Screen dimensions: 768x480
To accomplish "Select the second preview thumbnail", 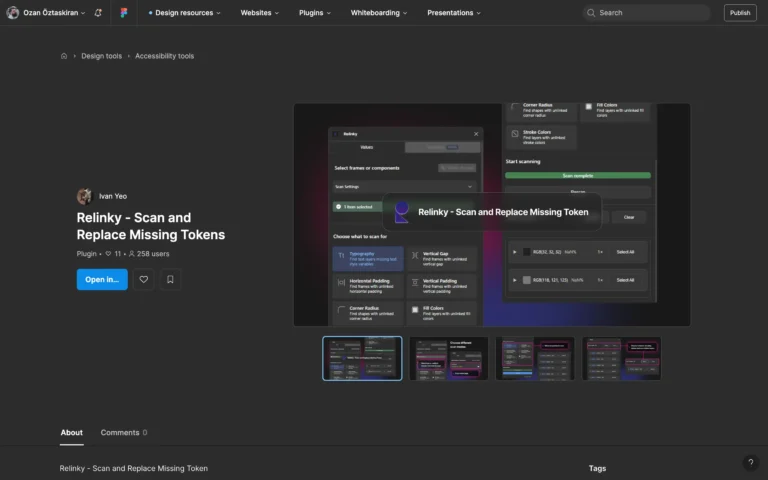I will pyautogui.click(x=449, y=358).
